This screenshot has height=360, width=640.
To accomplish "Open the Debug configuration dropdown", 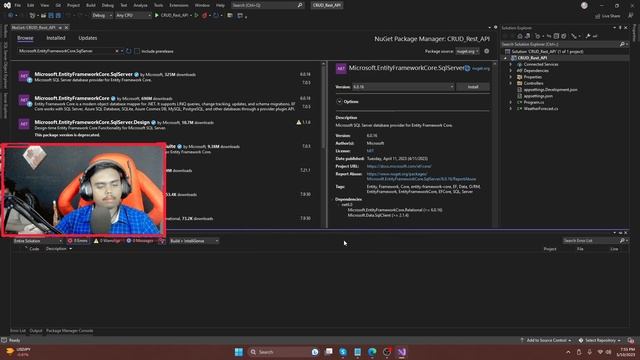I will 102,15.
